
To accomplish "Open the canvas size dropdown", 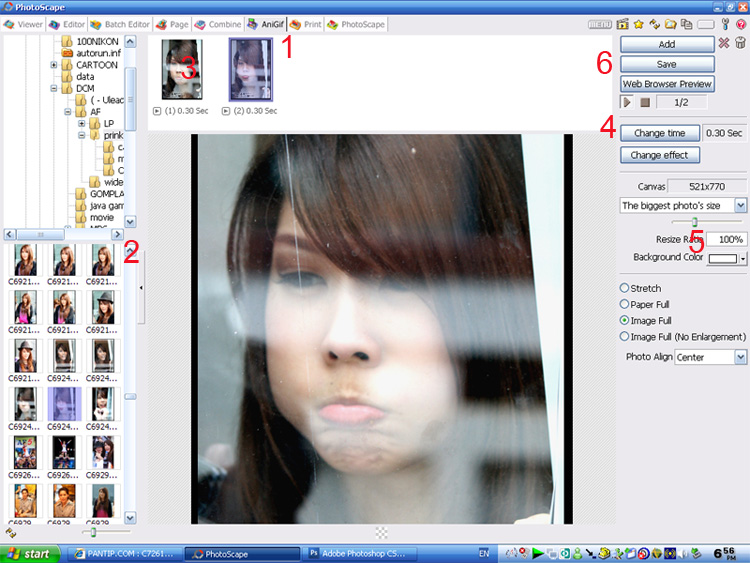I will pos(740,206).
